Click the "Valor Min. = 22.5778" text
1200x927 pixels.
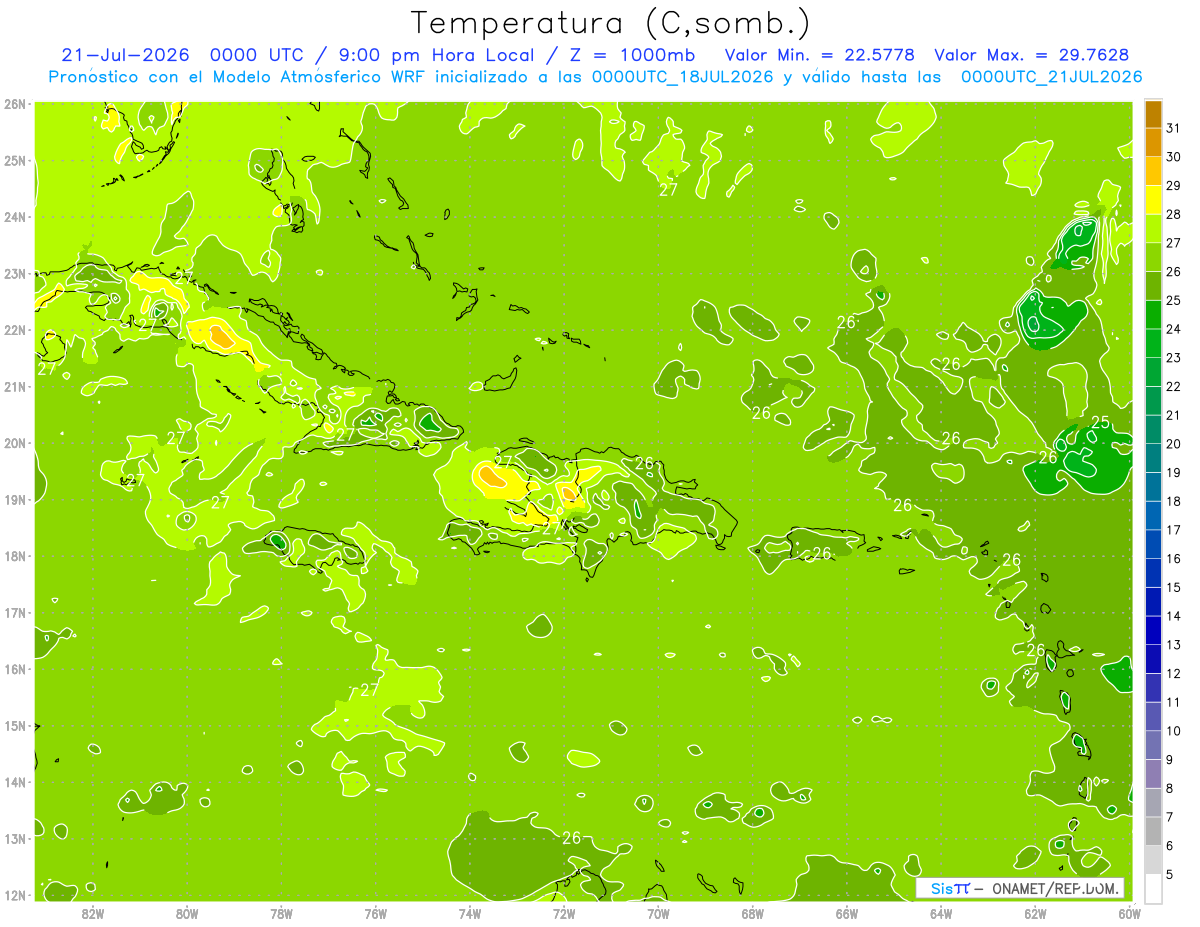(x=820, y=55)
